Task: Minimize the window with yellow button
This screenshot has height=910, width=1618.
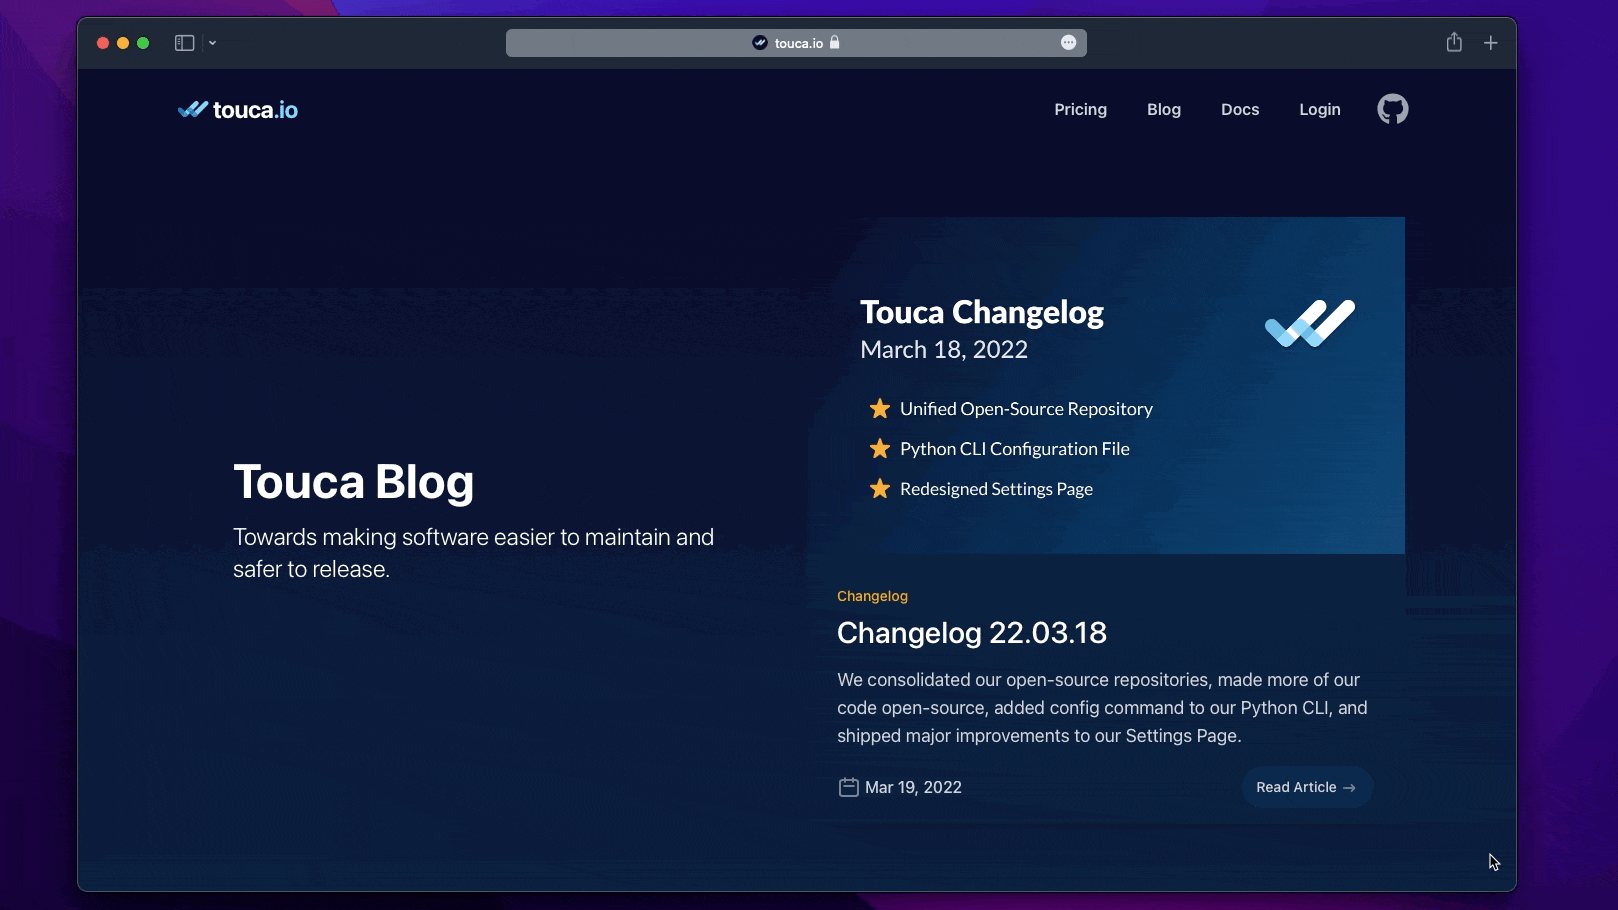Action: [x=123, y=43]
